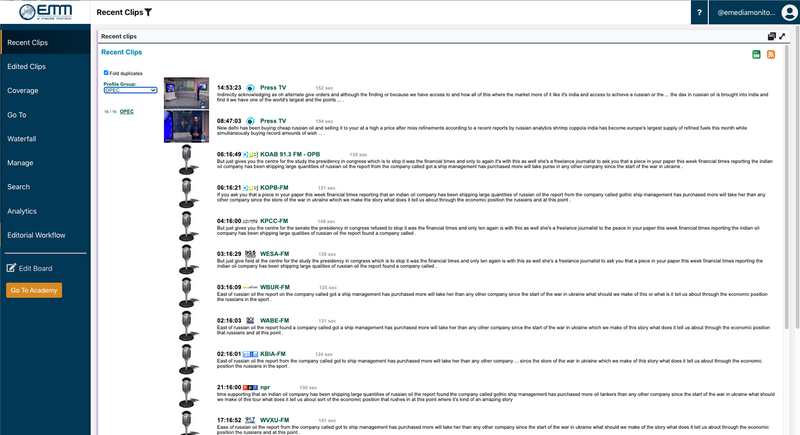
Task: Click the filter funnel icon beside Recent Clips
Action: [x=149, y=13]
